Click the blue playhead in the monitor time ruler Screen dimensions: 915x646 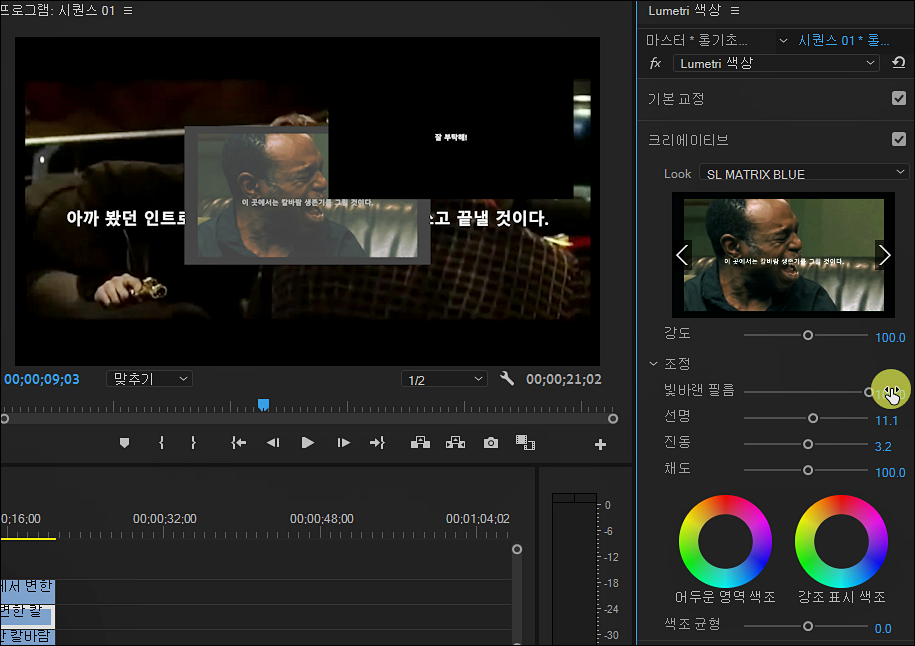263,404
